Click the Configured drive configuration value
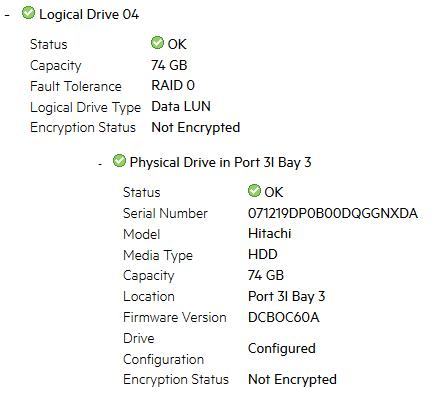The image size is (443, 399). (282, 349)
